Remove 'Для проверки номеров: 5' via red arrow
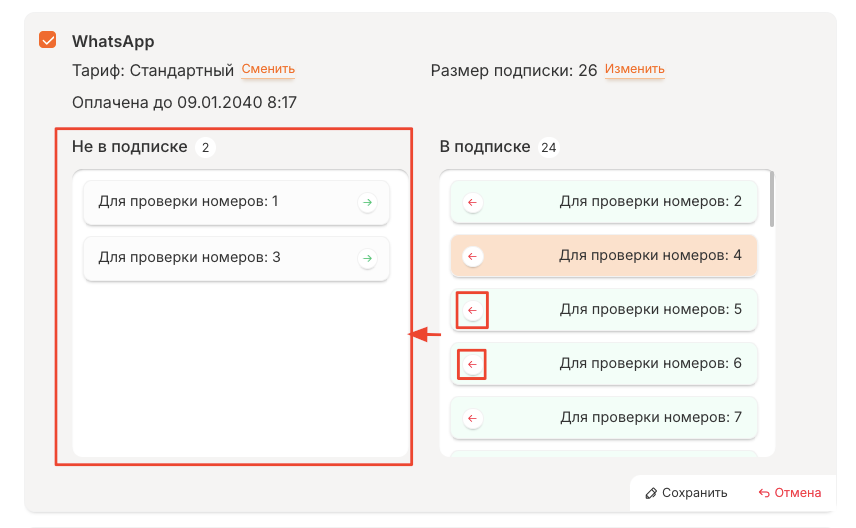Image resolution: width=856 pixels, height=528 pixels. coord(473,310)
